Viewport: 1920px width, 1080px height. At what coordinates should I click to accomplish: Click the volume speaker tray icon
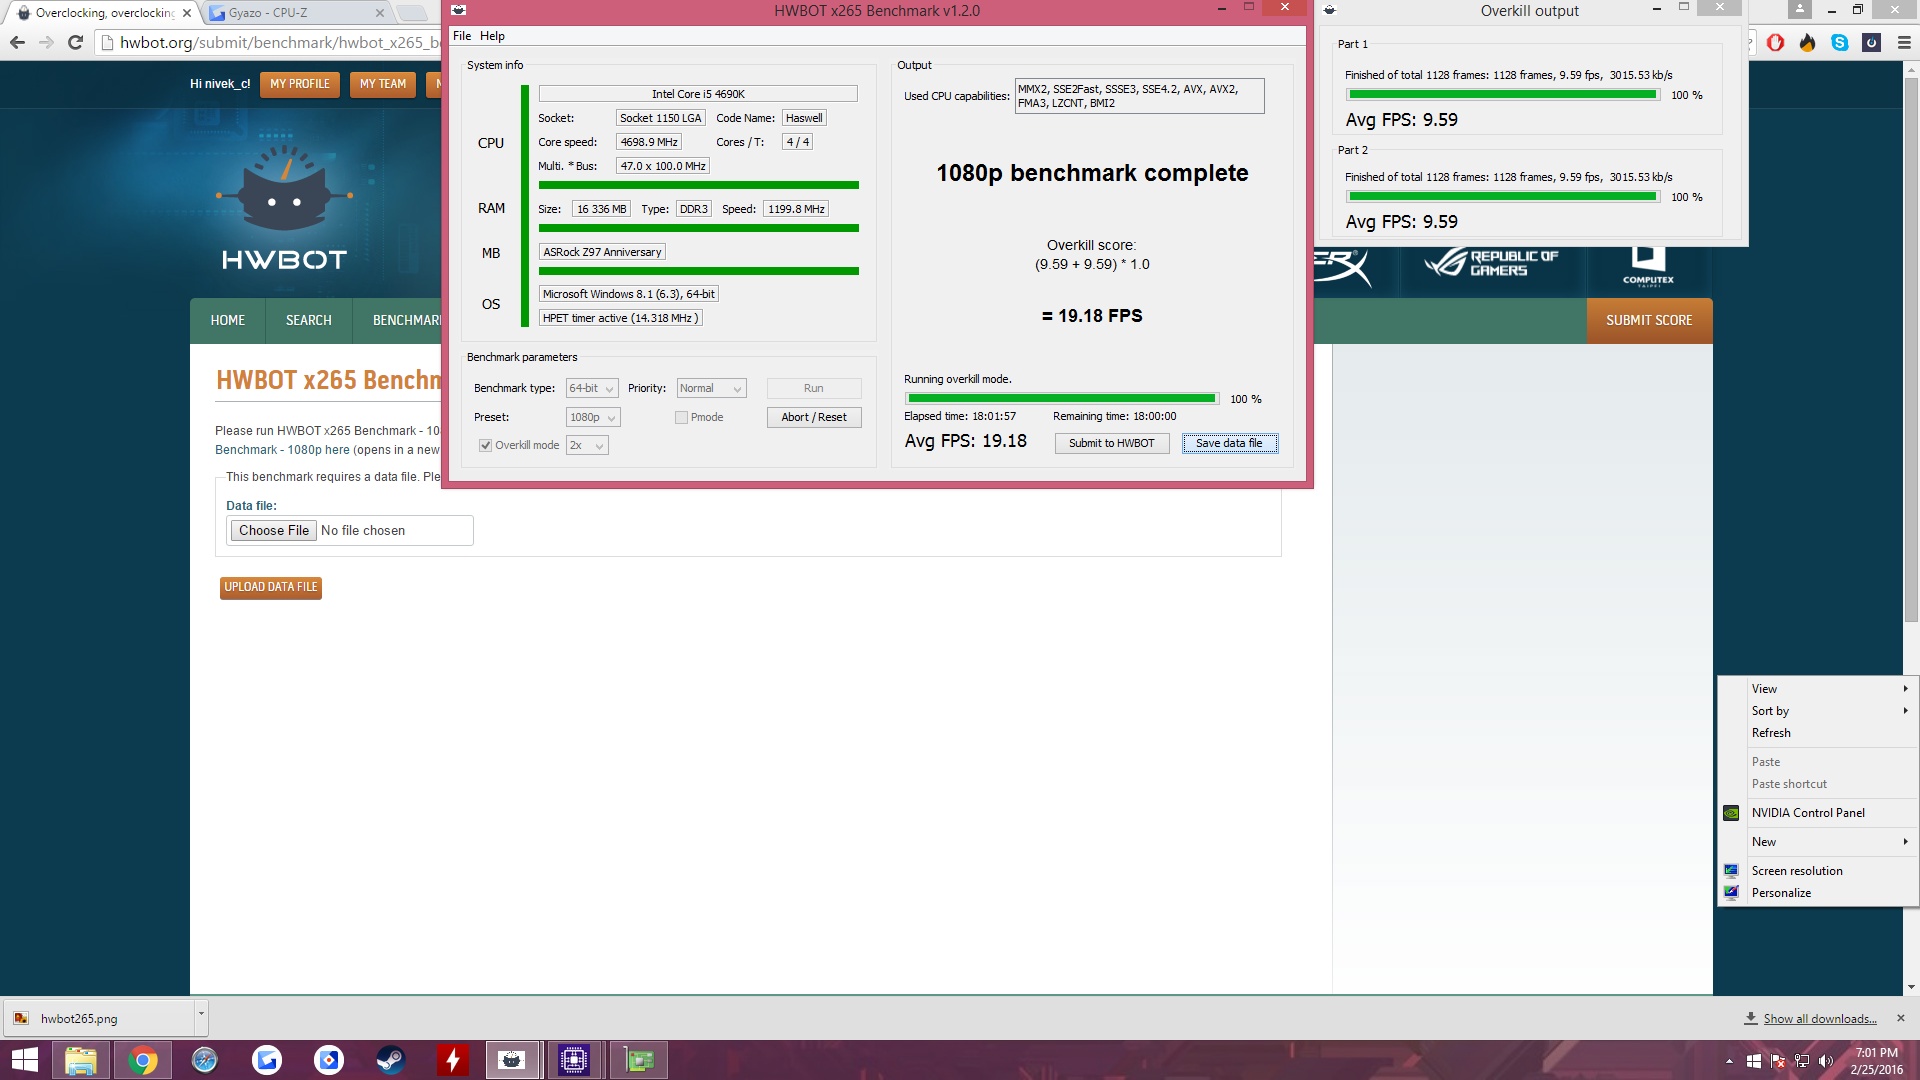tap(1826, 1061)
